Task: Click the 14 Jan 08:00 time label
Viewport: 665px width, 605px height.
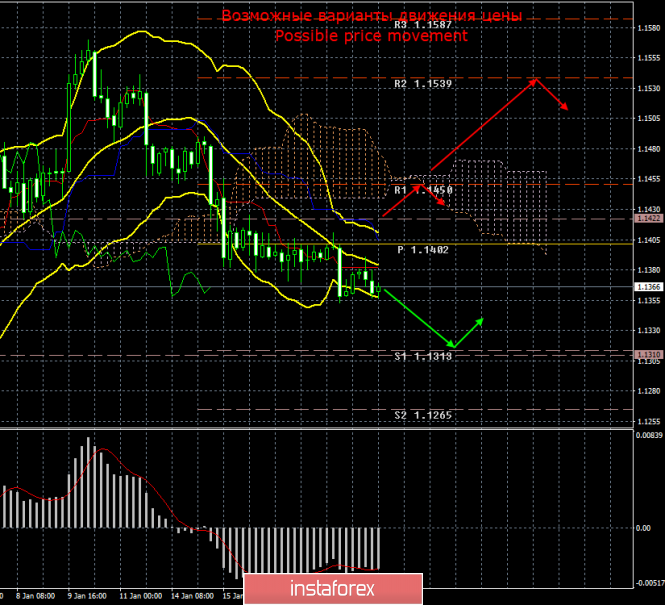Action: click(x=193, y=596)
